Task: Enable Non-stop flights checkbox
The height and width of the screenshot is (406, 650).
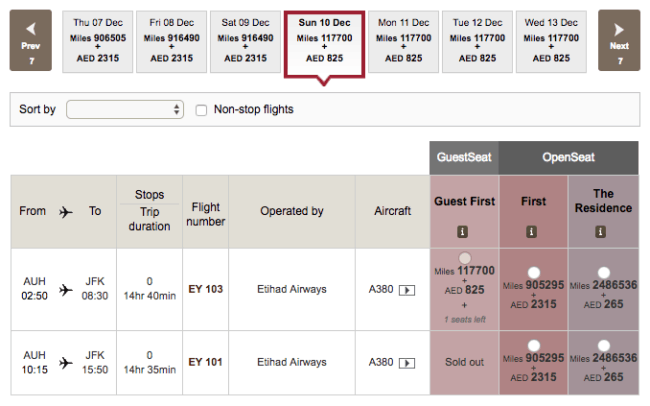Action: [201, 110]
